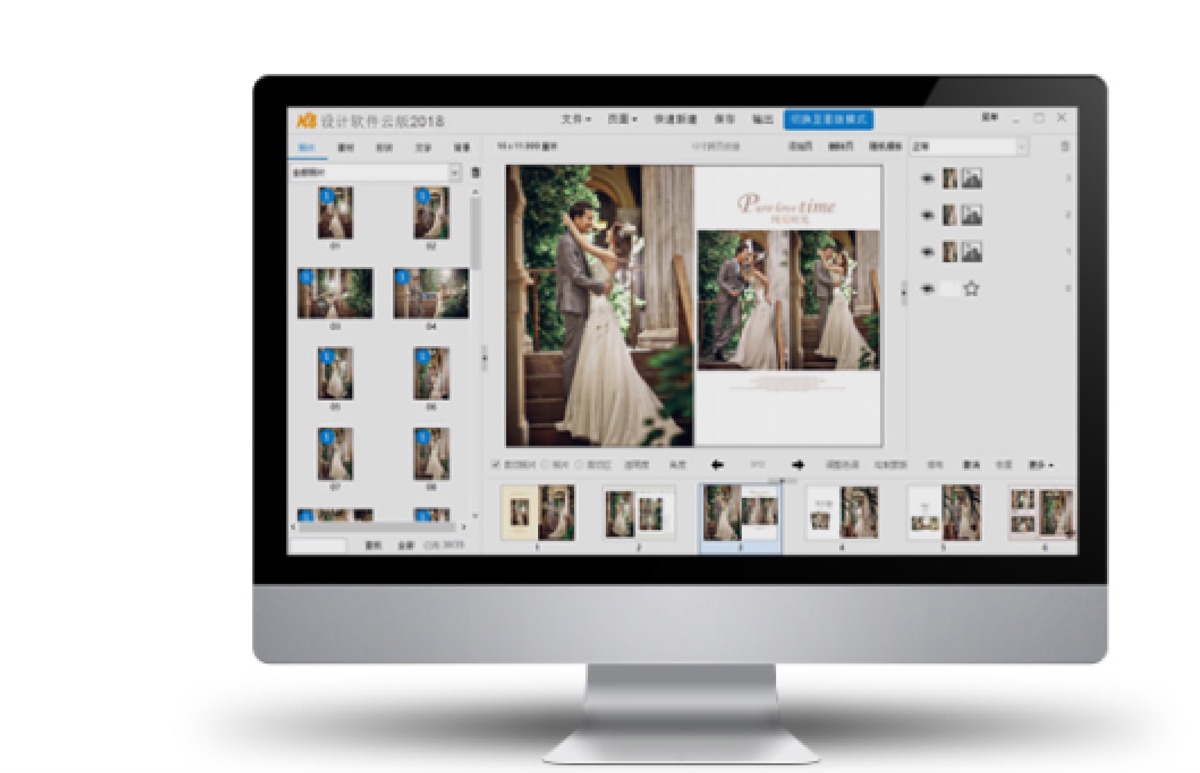Select the second layer's photo thumbnail
Image resolution: width=1200 pixels, height=773 pixels.
[950, 215]
